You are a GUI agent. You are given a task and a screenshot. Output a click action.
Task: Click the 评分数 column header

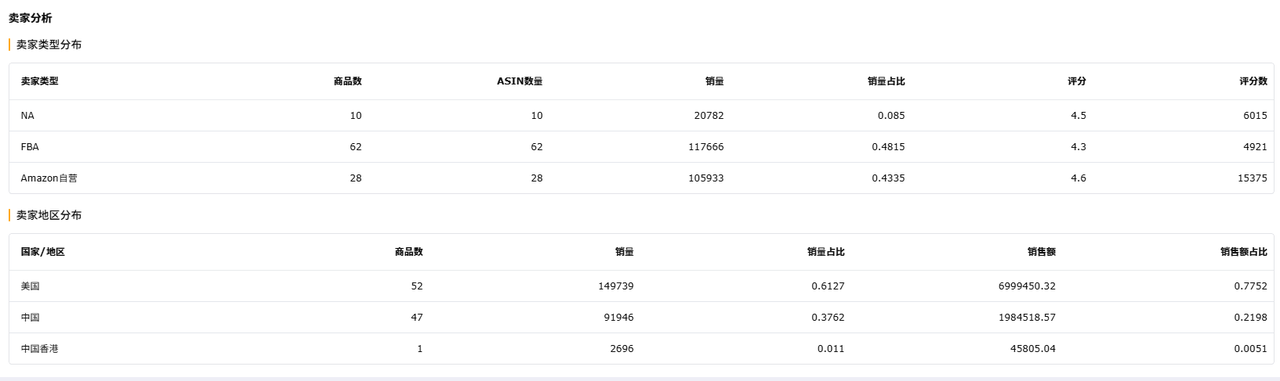click(x=1253, y=81)
